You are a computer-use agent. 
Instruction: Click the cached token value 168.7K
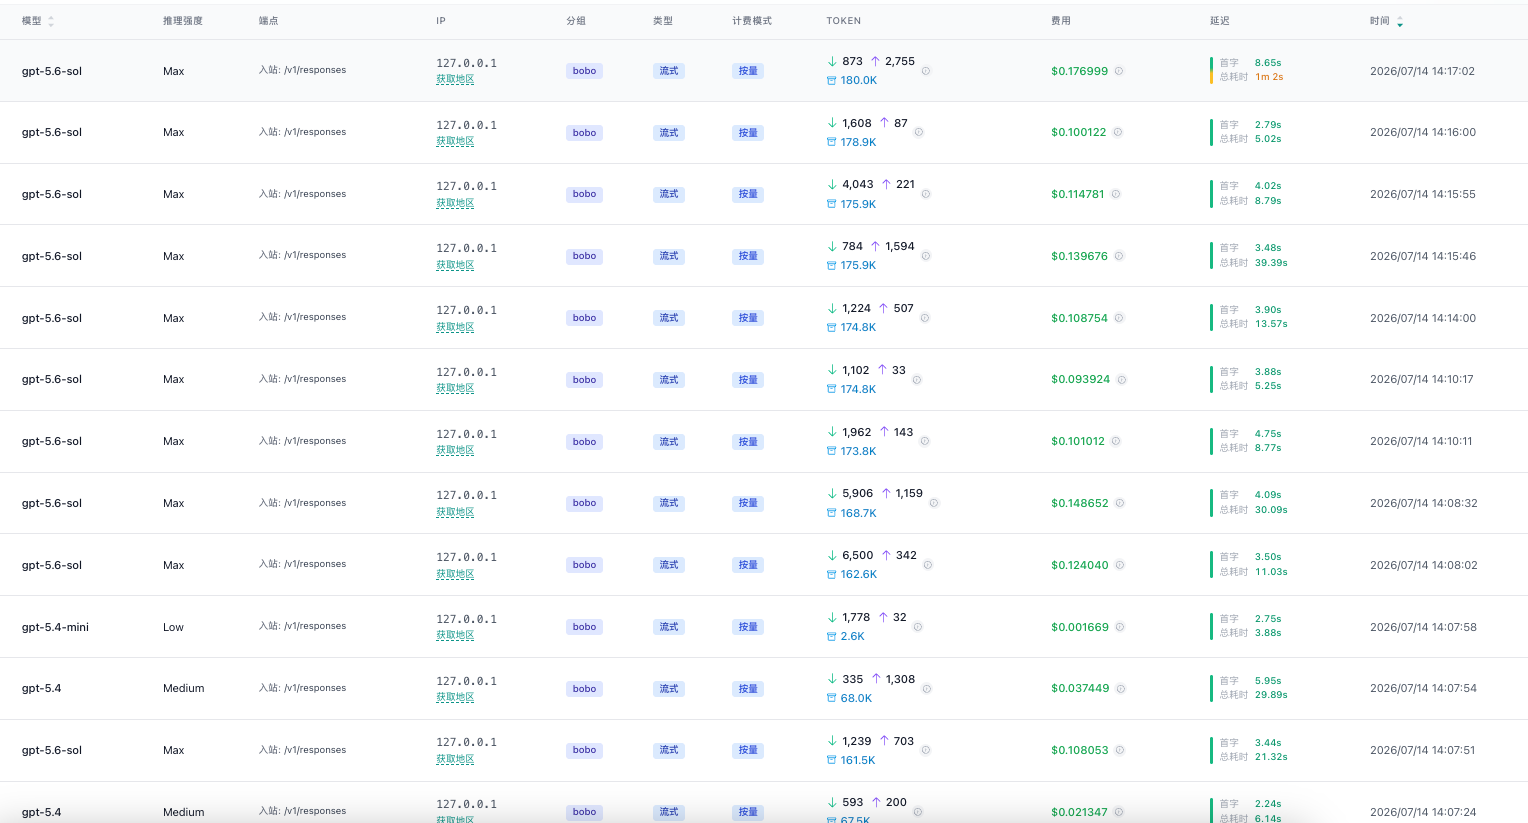point(859,513)
